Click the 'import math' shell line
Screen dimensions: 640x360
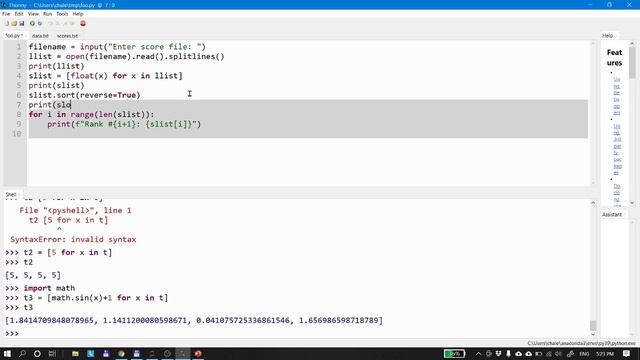point(49,288)
